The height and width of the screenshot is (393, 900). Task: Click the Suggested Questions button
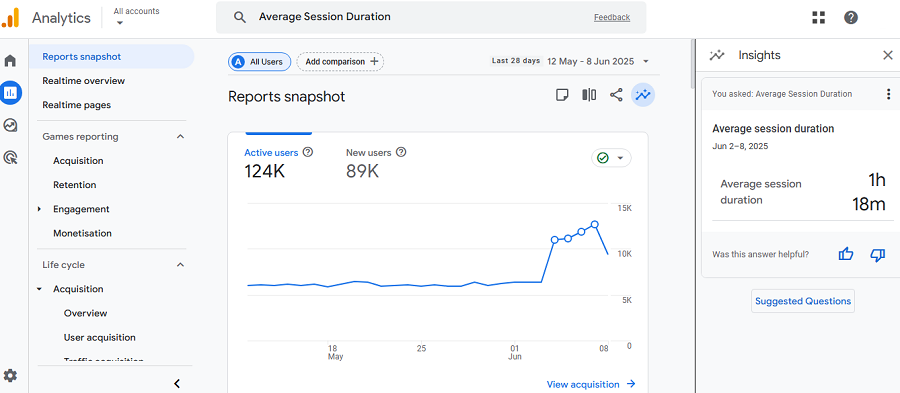[802, 301]
